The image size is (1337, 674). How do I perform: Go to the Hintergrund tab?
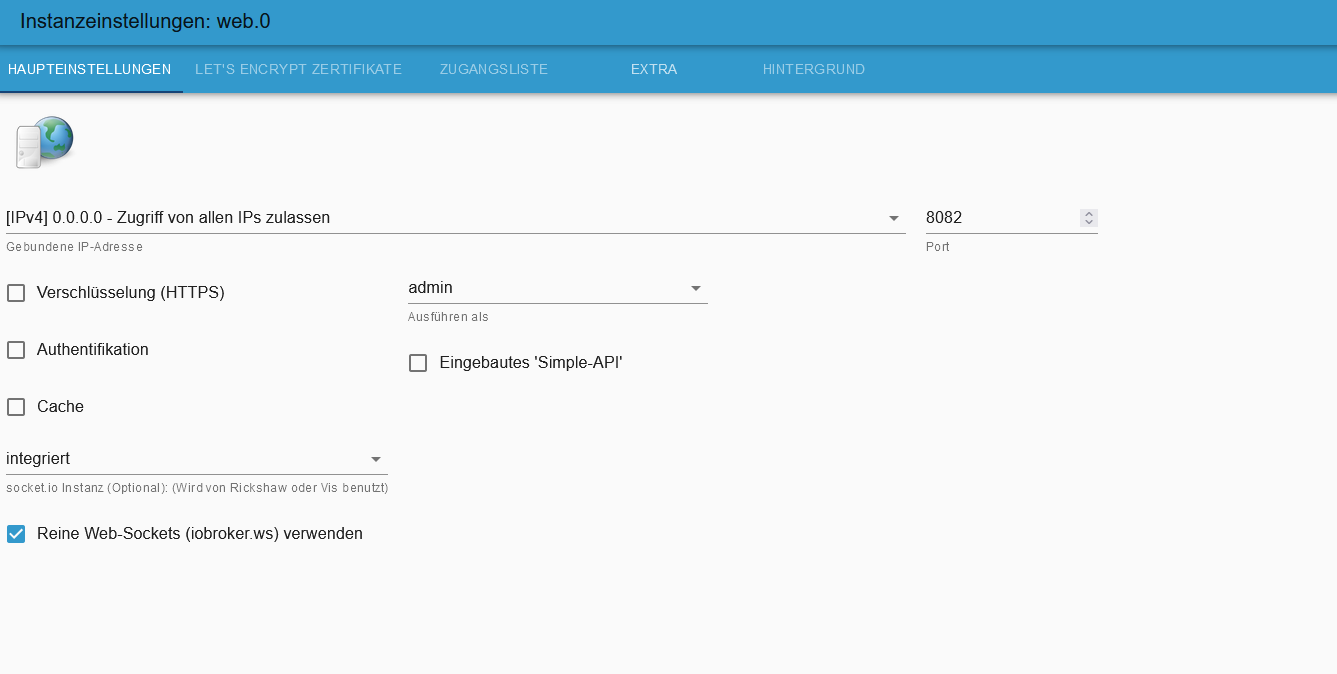813,69
